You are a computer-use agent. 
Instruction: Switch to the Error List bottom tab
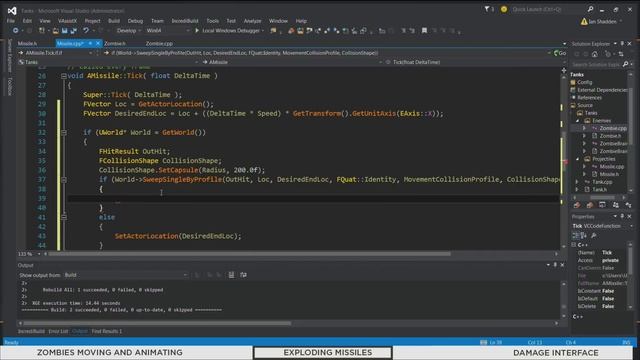click(x=58, y=331)
